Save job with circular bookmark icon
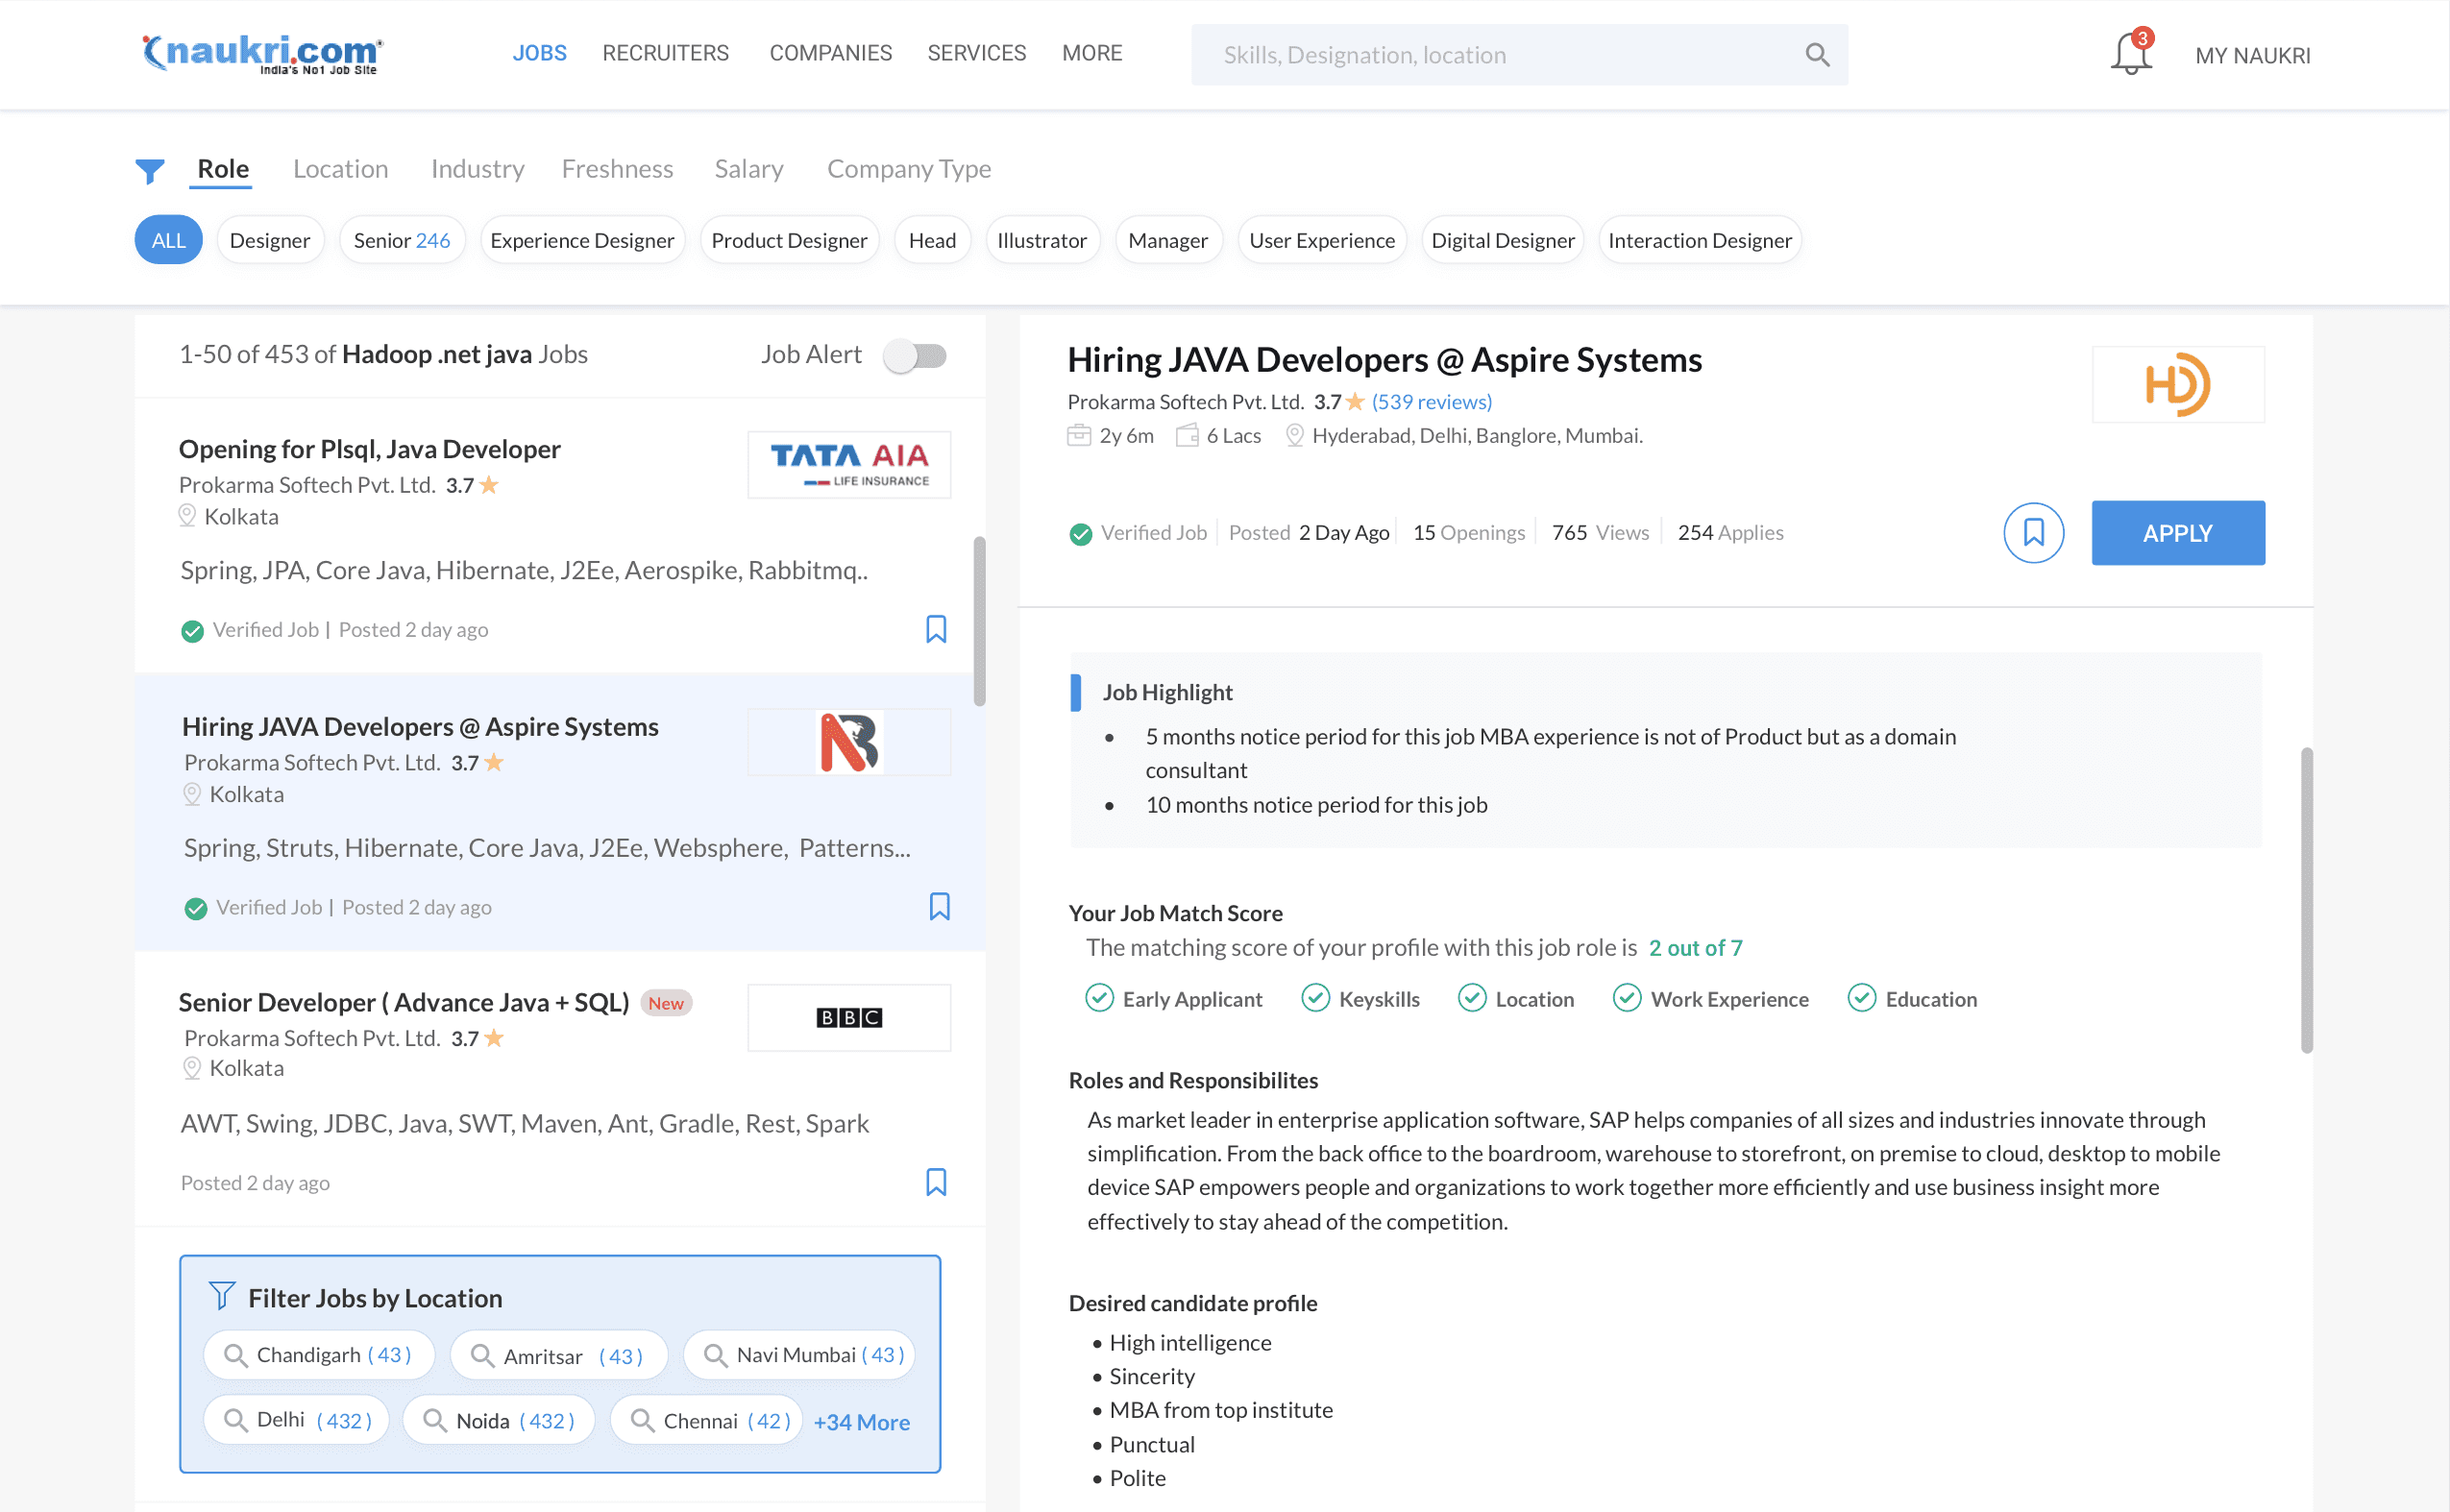The width and height of the screenshot is (2450, 1512). click(x=2032, y=533)
